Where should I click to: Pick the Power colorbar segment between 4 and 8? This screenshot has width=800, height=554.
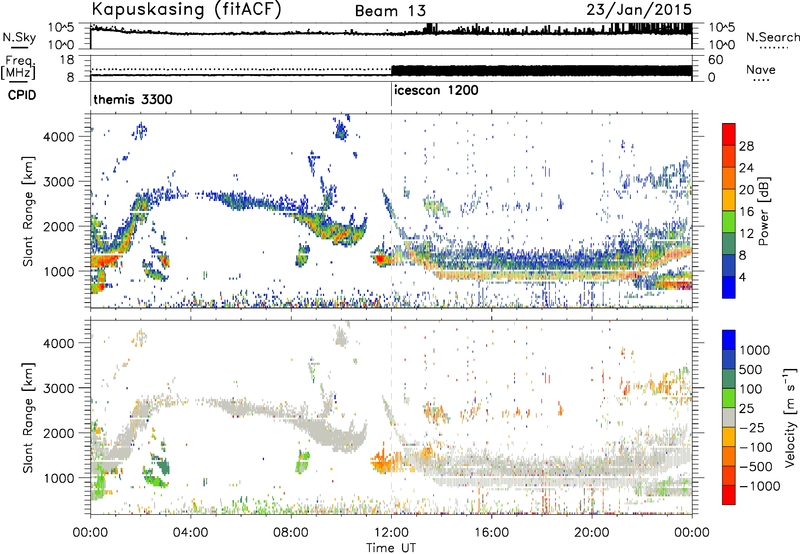point(729,266)
